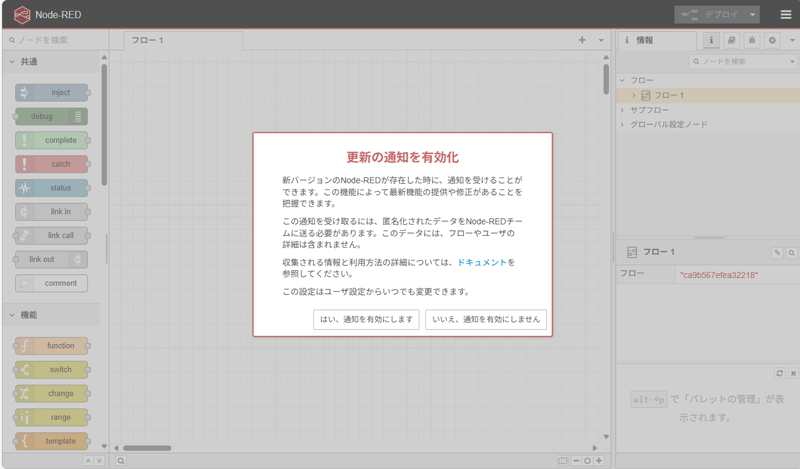This screenshot has width=800, height=469.
Task: Open the sidebar tabs dropdown arrow
Action: coord(792,40)
